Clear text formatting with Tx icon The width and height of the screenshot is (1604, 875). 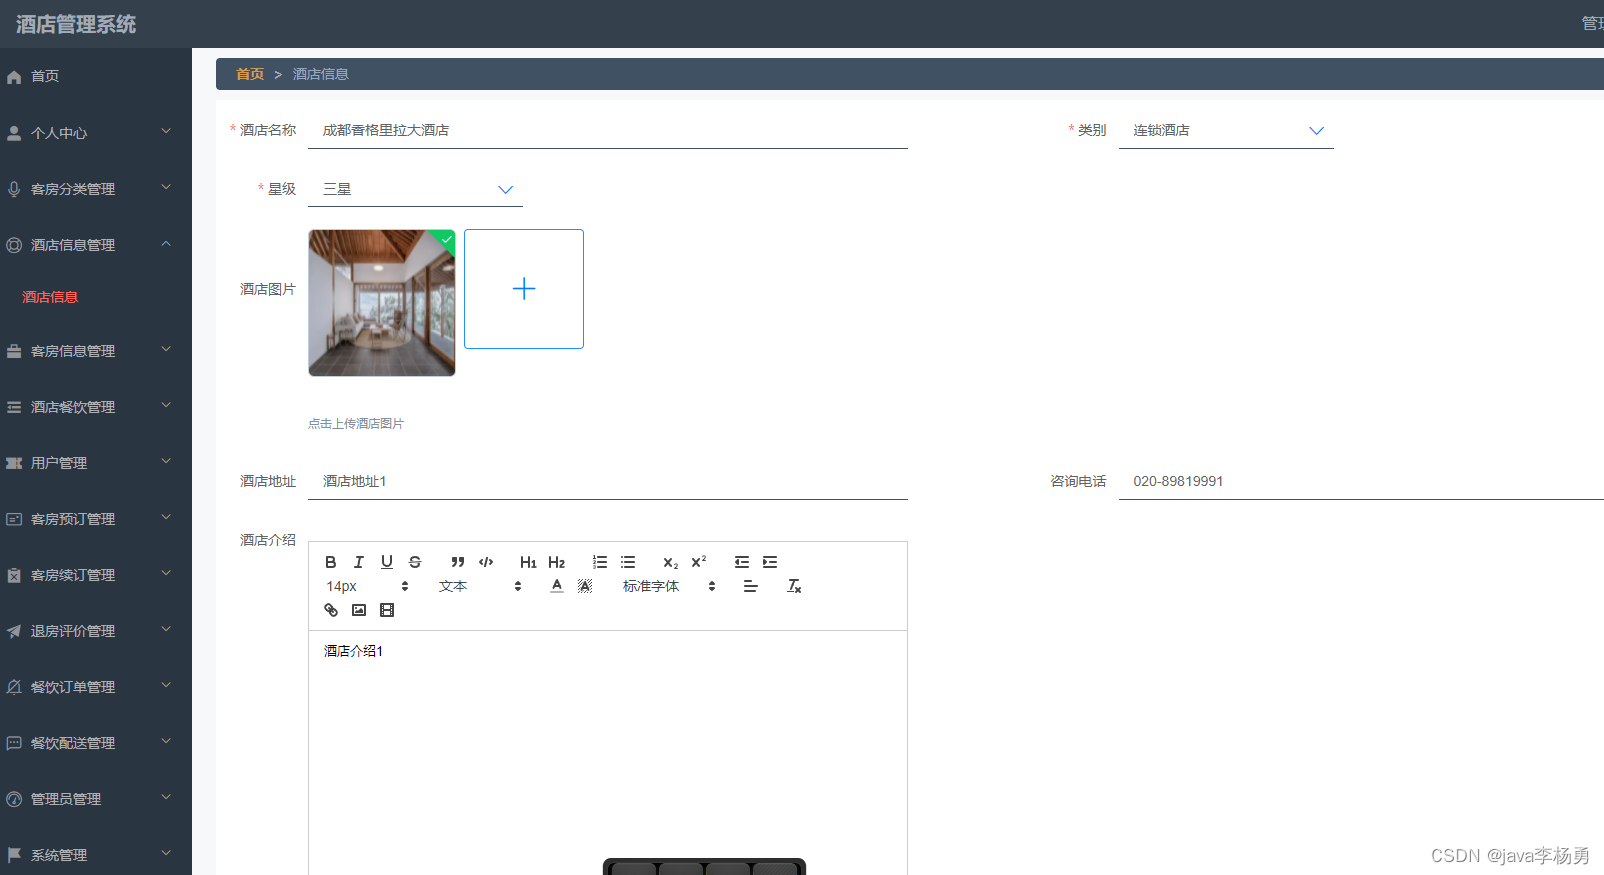click(794, 586)
